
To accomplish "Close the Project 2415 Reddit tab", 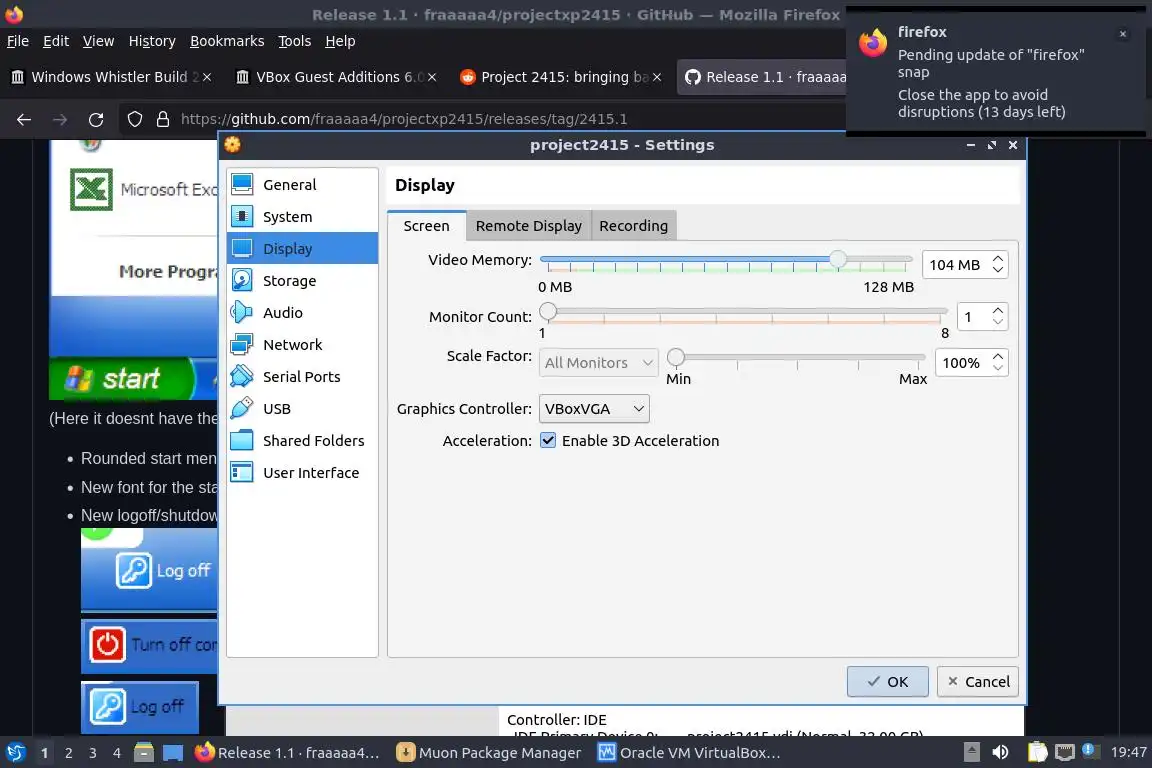I will pos(657,77).
